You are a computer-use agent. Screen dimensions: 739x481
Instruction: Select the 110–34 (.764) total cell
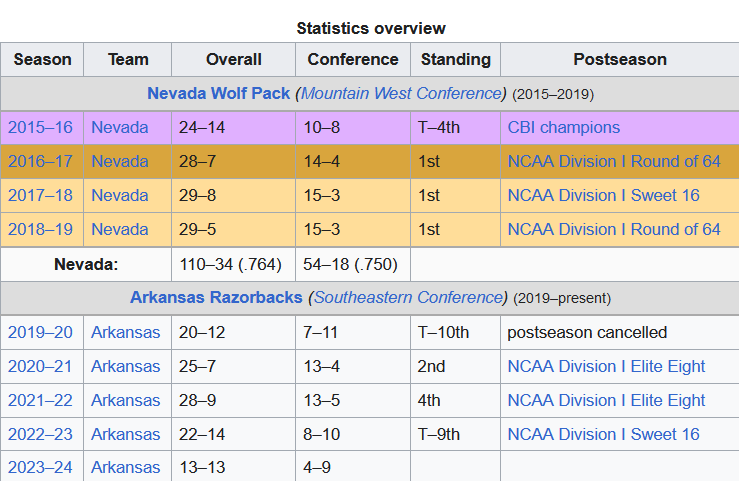click(x=233, y=264)
